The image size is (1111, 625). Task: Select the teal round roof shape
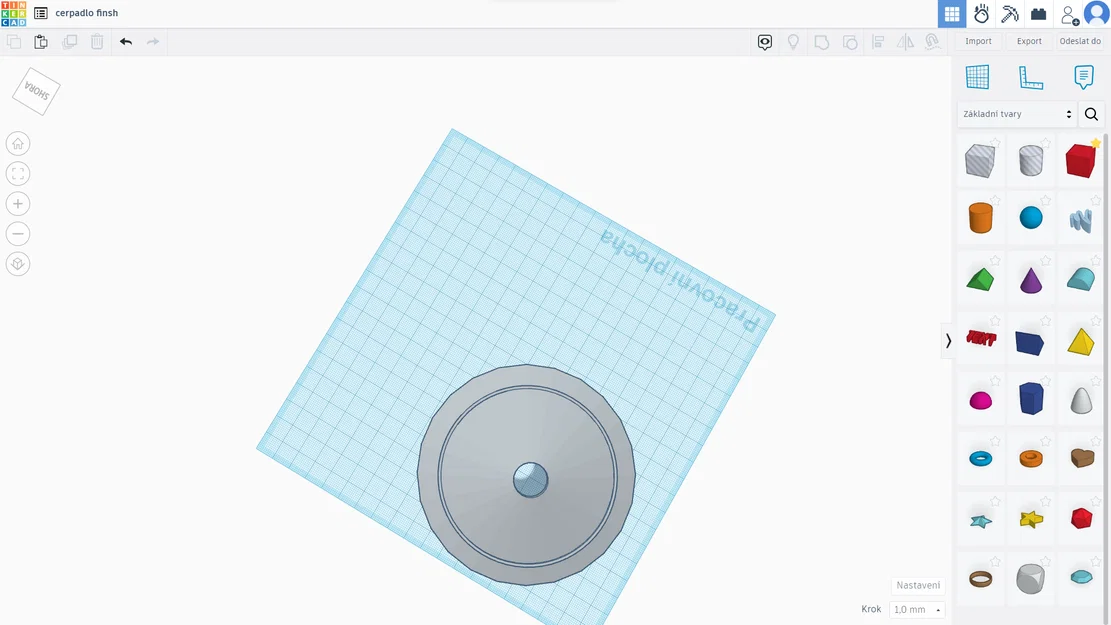coord(1081,279)
